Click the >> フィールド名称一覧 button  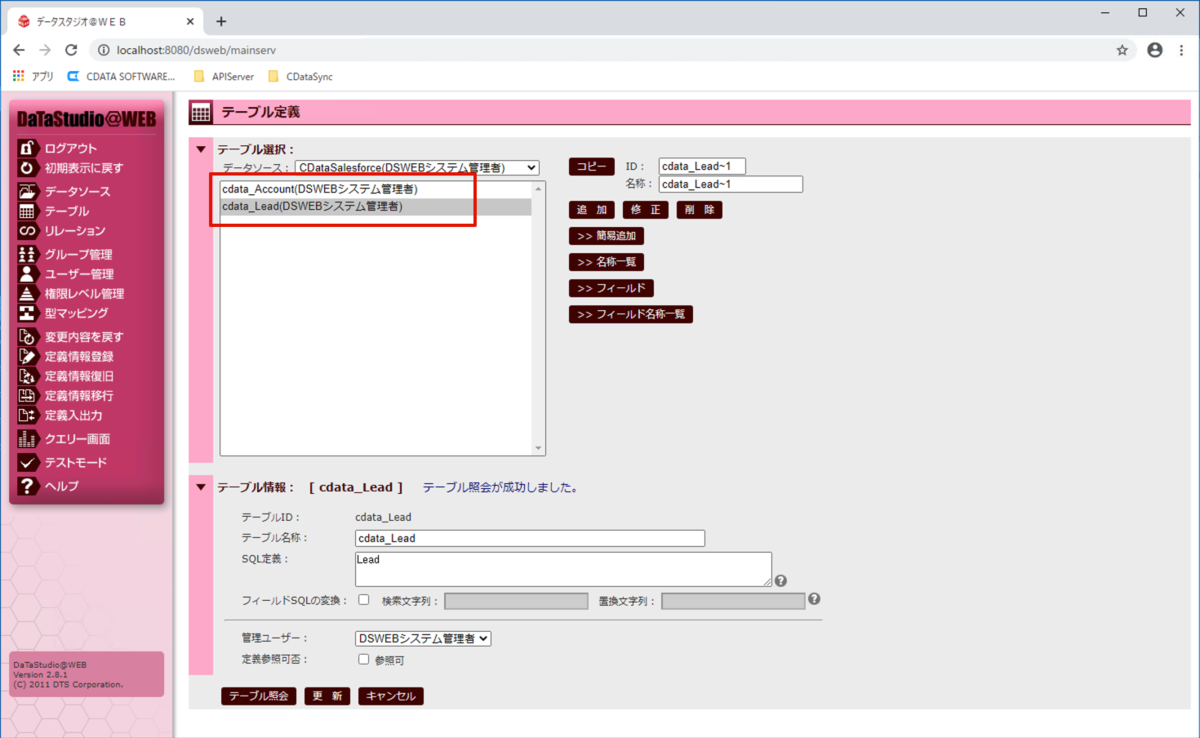[631, 314]
